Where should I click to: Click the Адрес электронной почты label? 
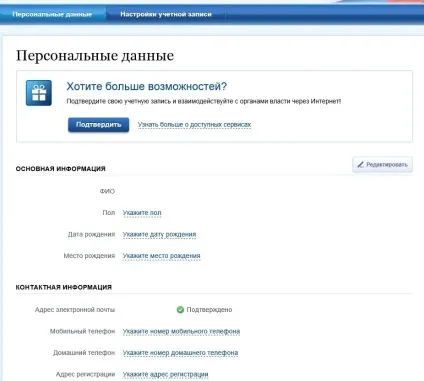click(x=75, y=310)
